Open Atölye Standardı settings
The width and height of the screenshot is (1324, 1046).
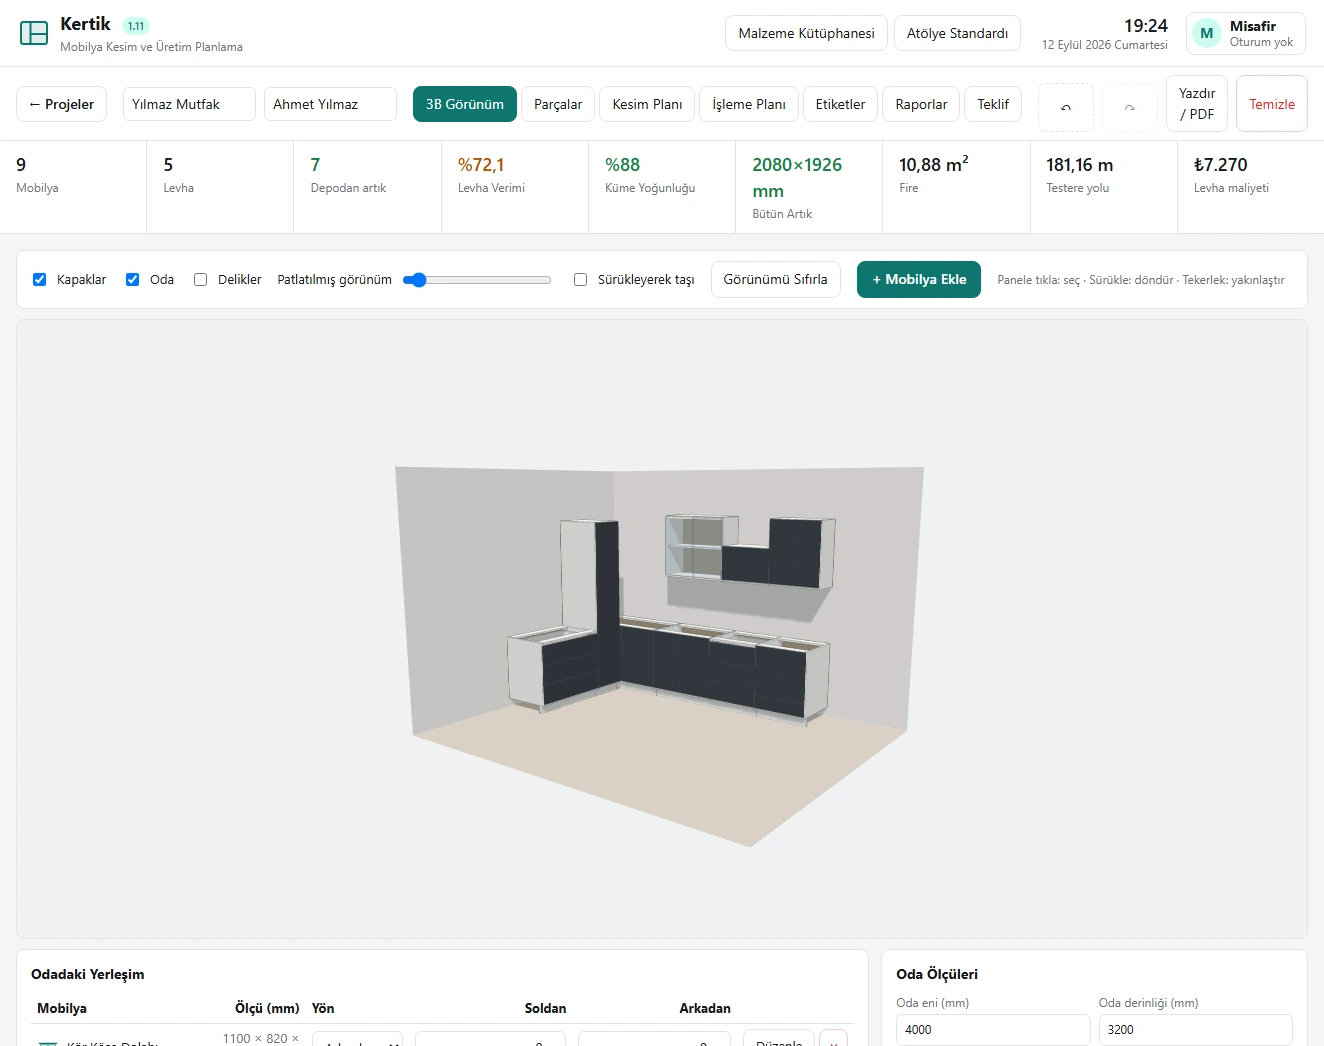[957, 33]
